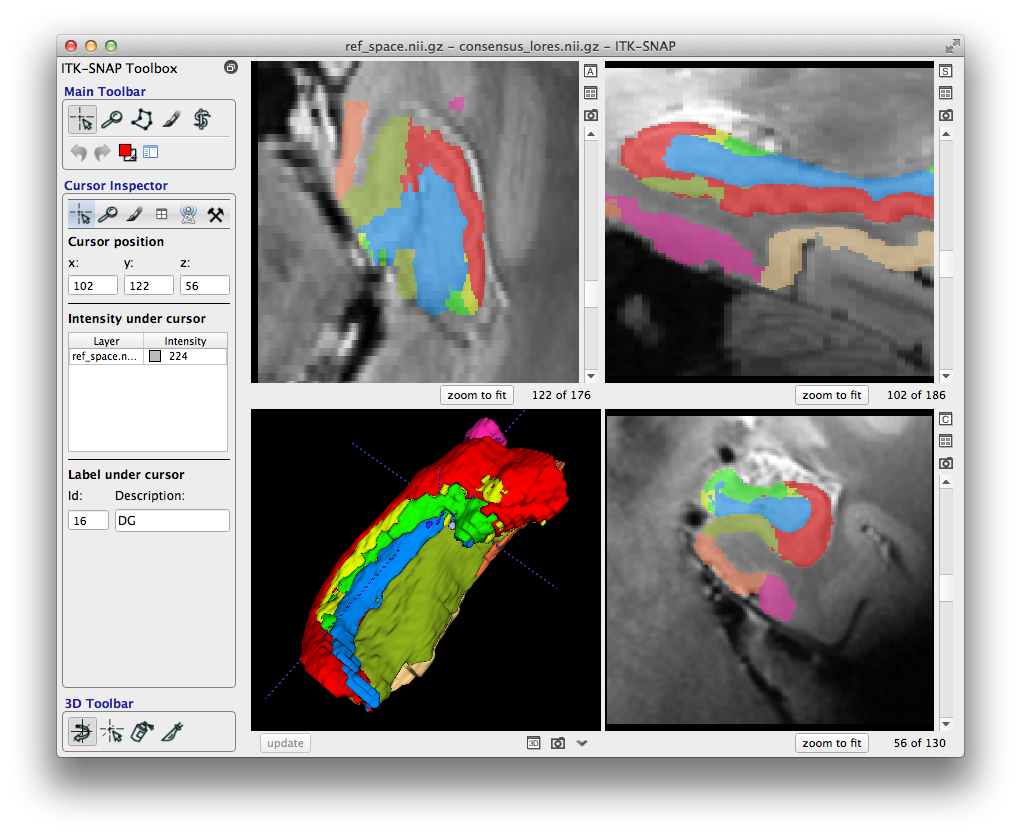Select the 3D Spray Can tool
The width and height of the screenshot is (1021, 836).
point(142,732)
